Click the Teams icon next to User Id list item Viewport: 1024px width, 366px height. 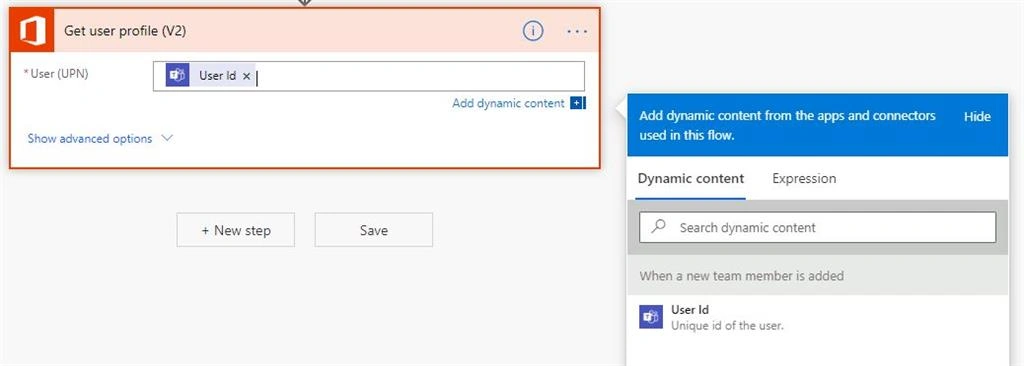[651, 317]
